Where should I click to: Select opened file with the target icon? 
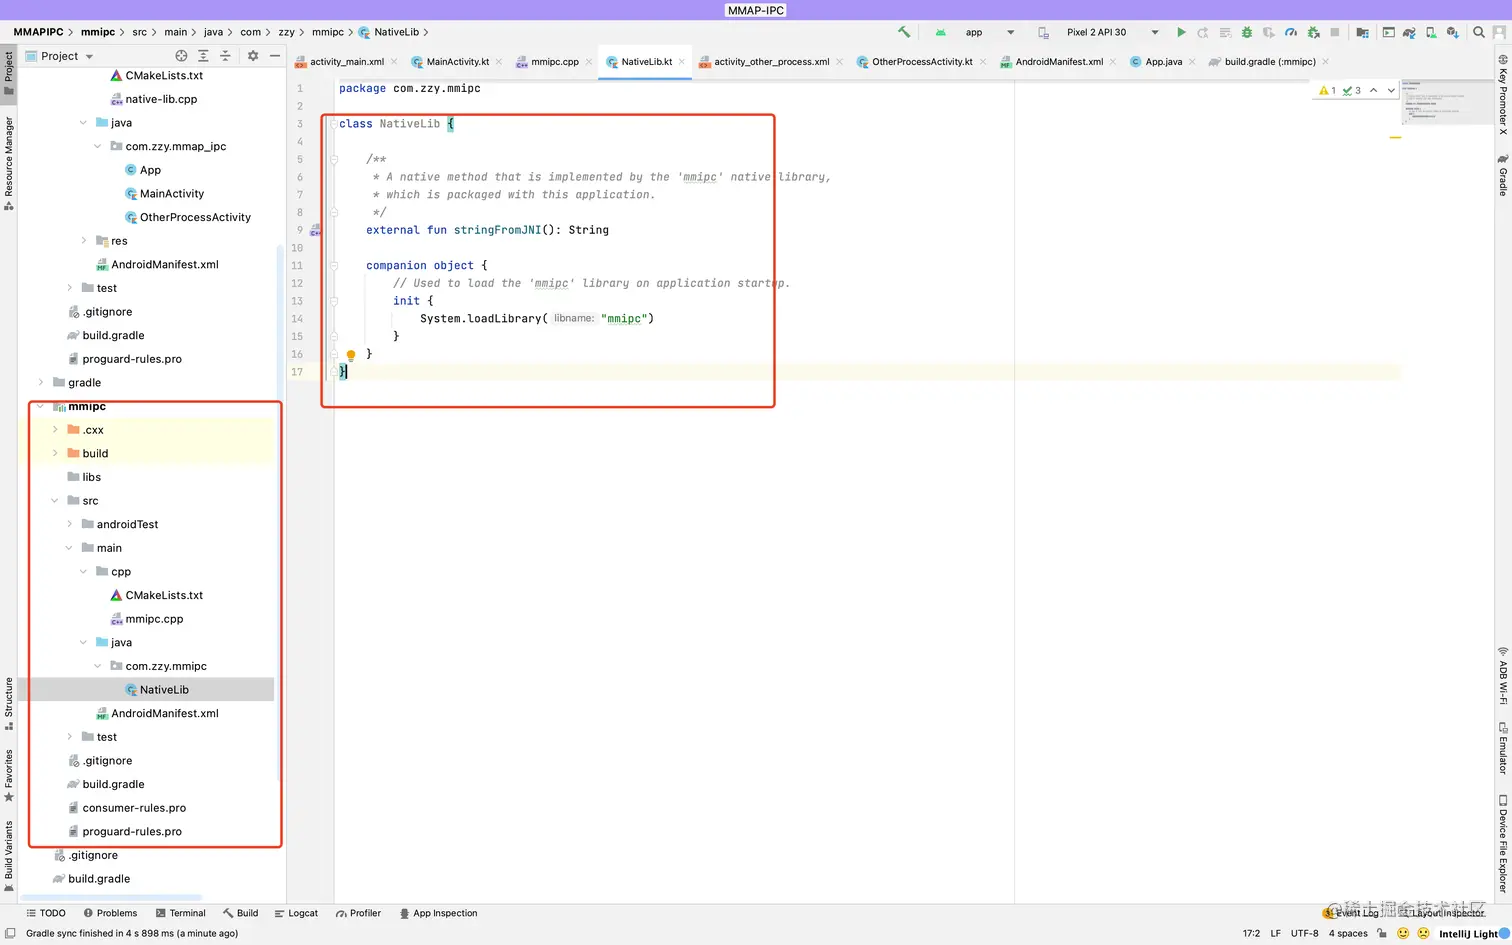181,56
